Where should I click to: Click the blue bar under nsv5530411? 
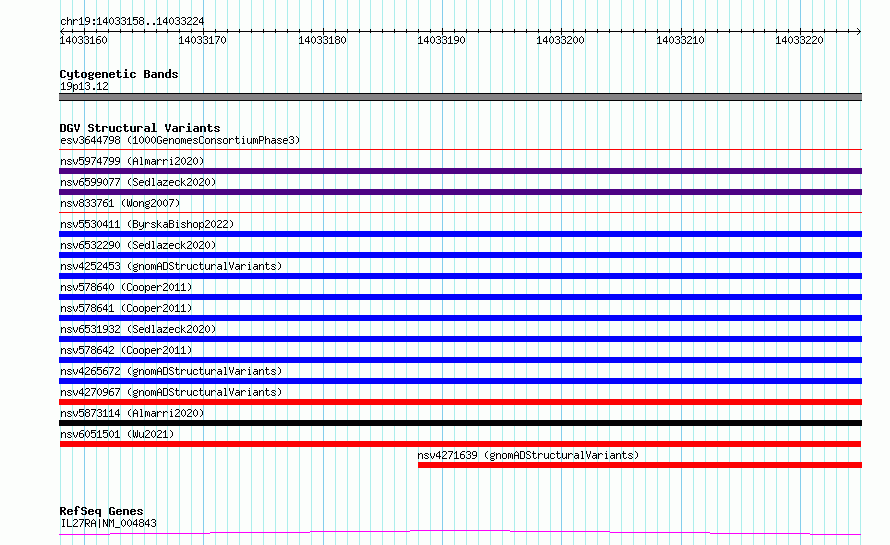pos(460,234)
